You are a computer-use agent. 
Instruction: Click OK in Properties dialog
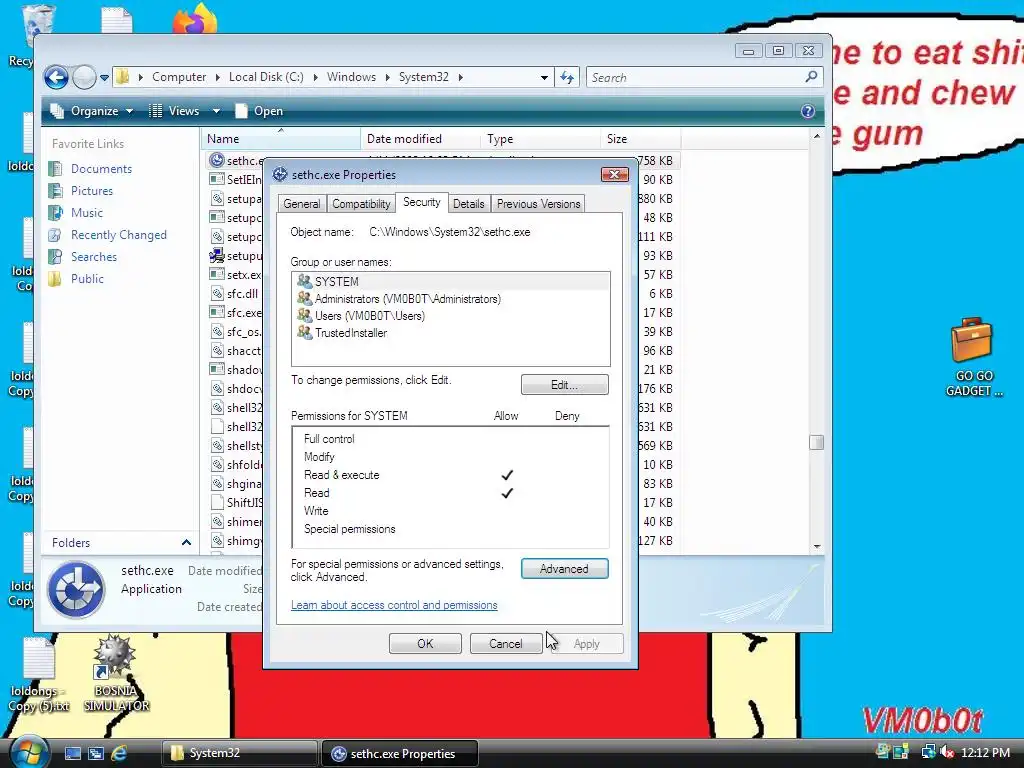pyautogui.click(x=425, y=644)
